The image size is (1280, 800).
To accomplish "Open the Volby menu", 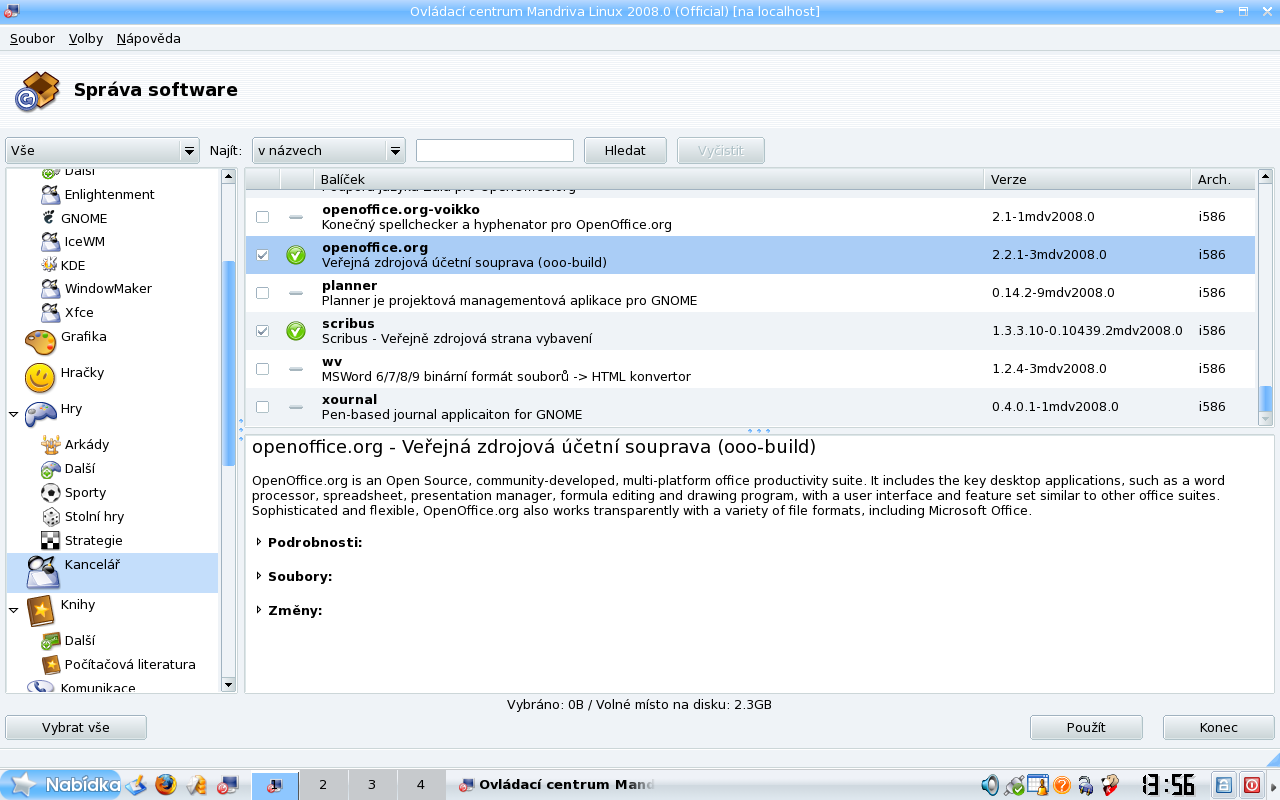I will click(x=86, y=38).
